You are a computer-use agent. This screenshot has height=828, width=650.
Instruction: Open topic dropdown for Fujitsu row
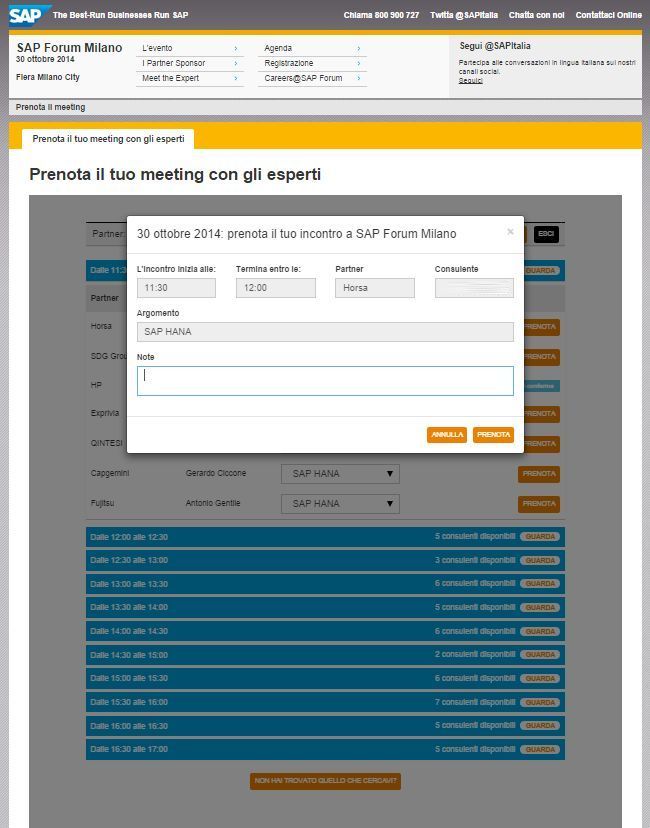(x=340, y=504)
